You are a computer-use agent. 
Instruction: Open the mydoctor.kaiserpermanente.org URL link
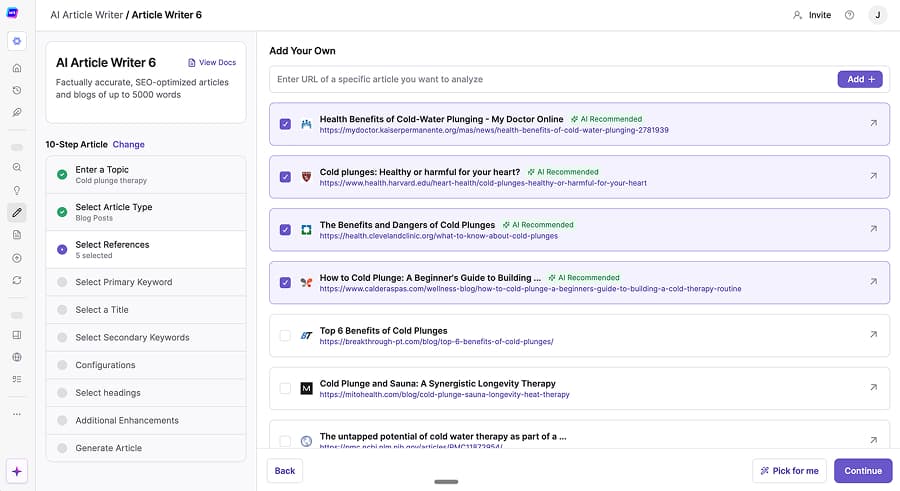point(494,130)
